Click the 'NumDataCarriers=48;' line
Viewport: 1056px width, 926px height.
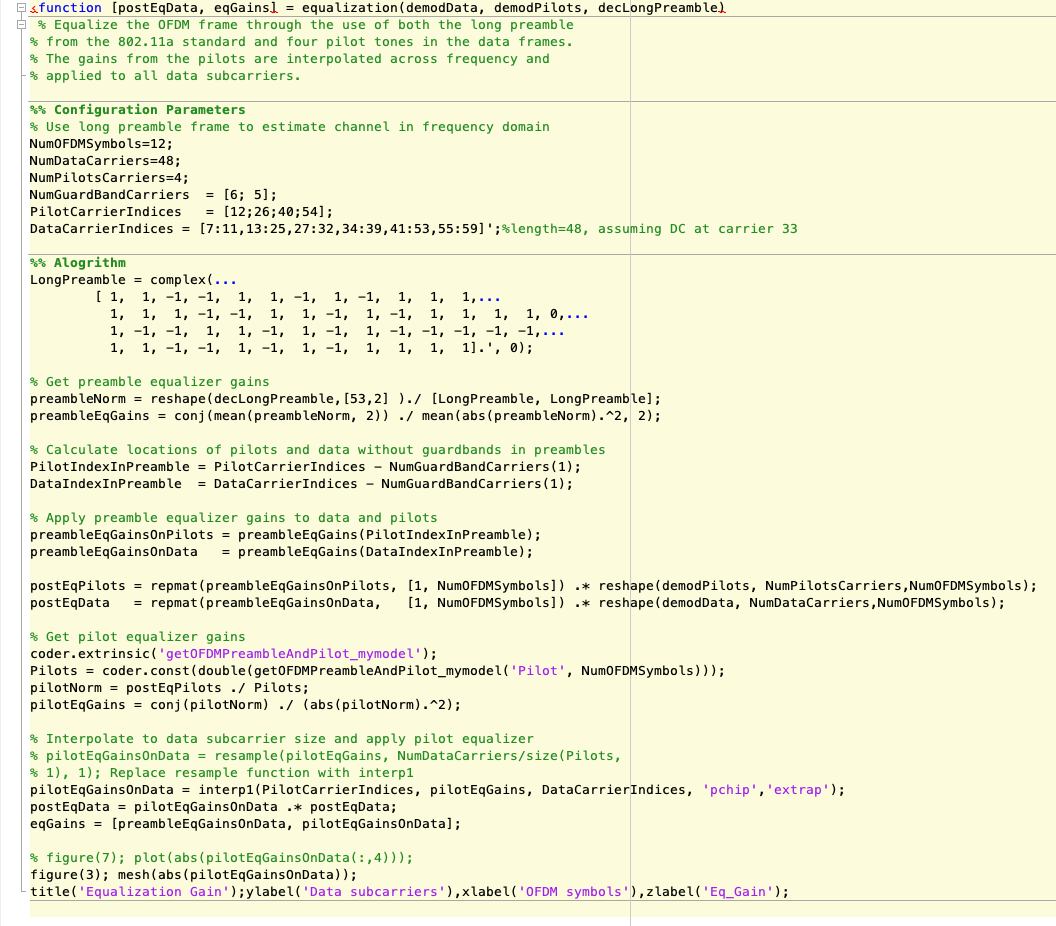click(x=105, y=161)
